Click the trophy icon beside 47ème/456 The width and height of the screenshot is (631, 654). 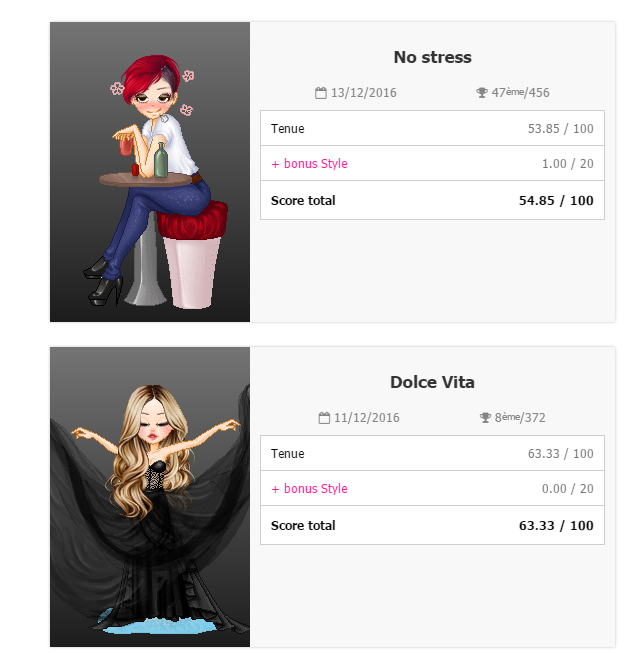482,93
